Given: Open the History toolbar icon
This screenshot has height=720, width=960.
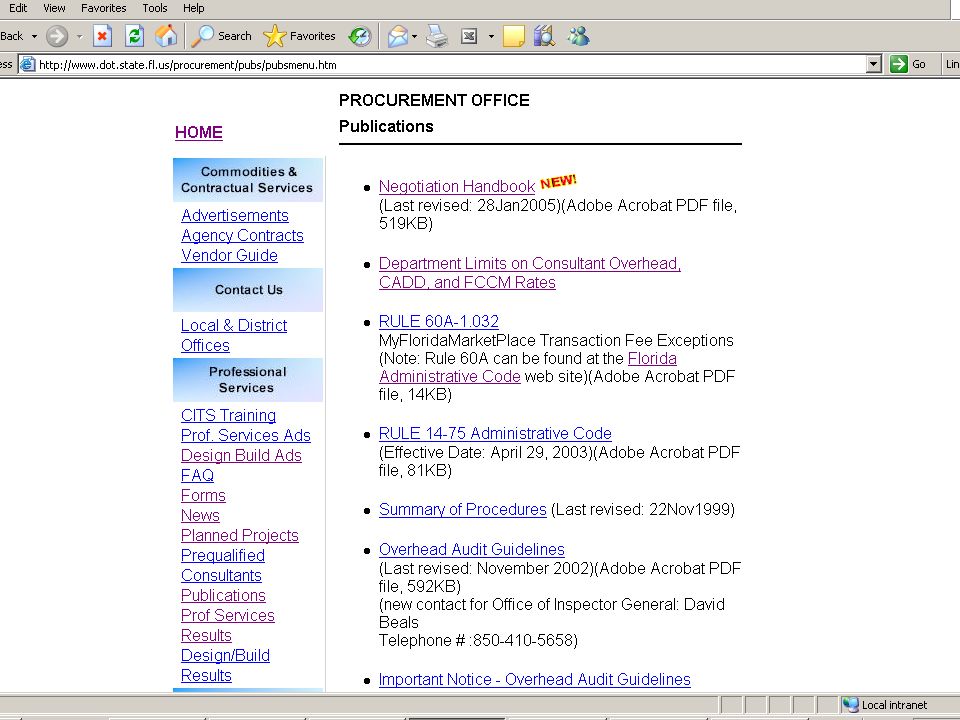Looking at the screenshot, I should coord(359,36).
